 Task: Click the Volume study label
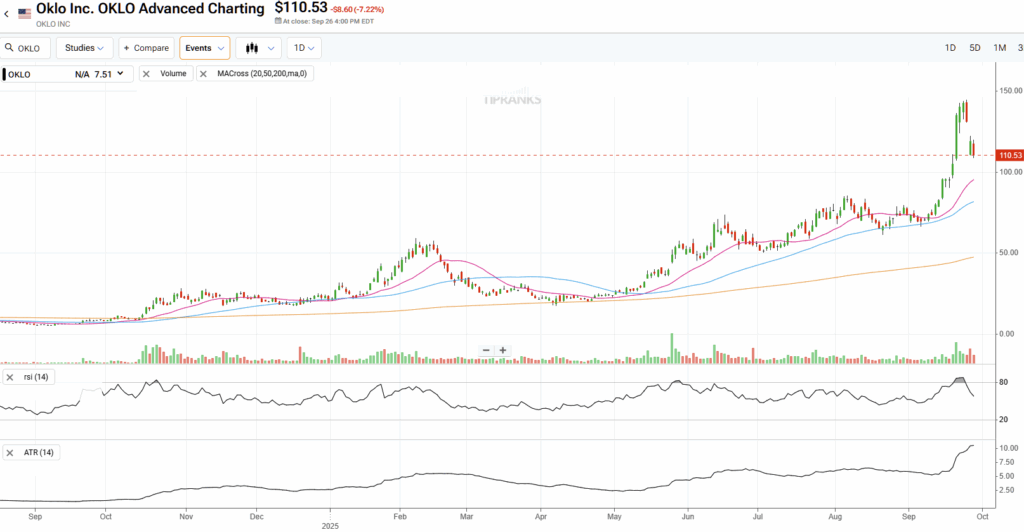173,74
